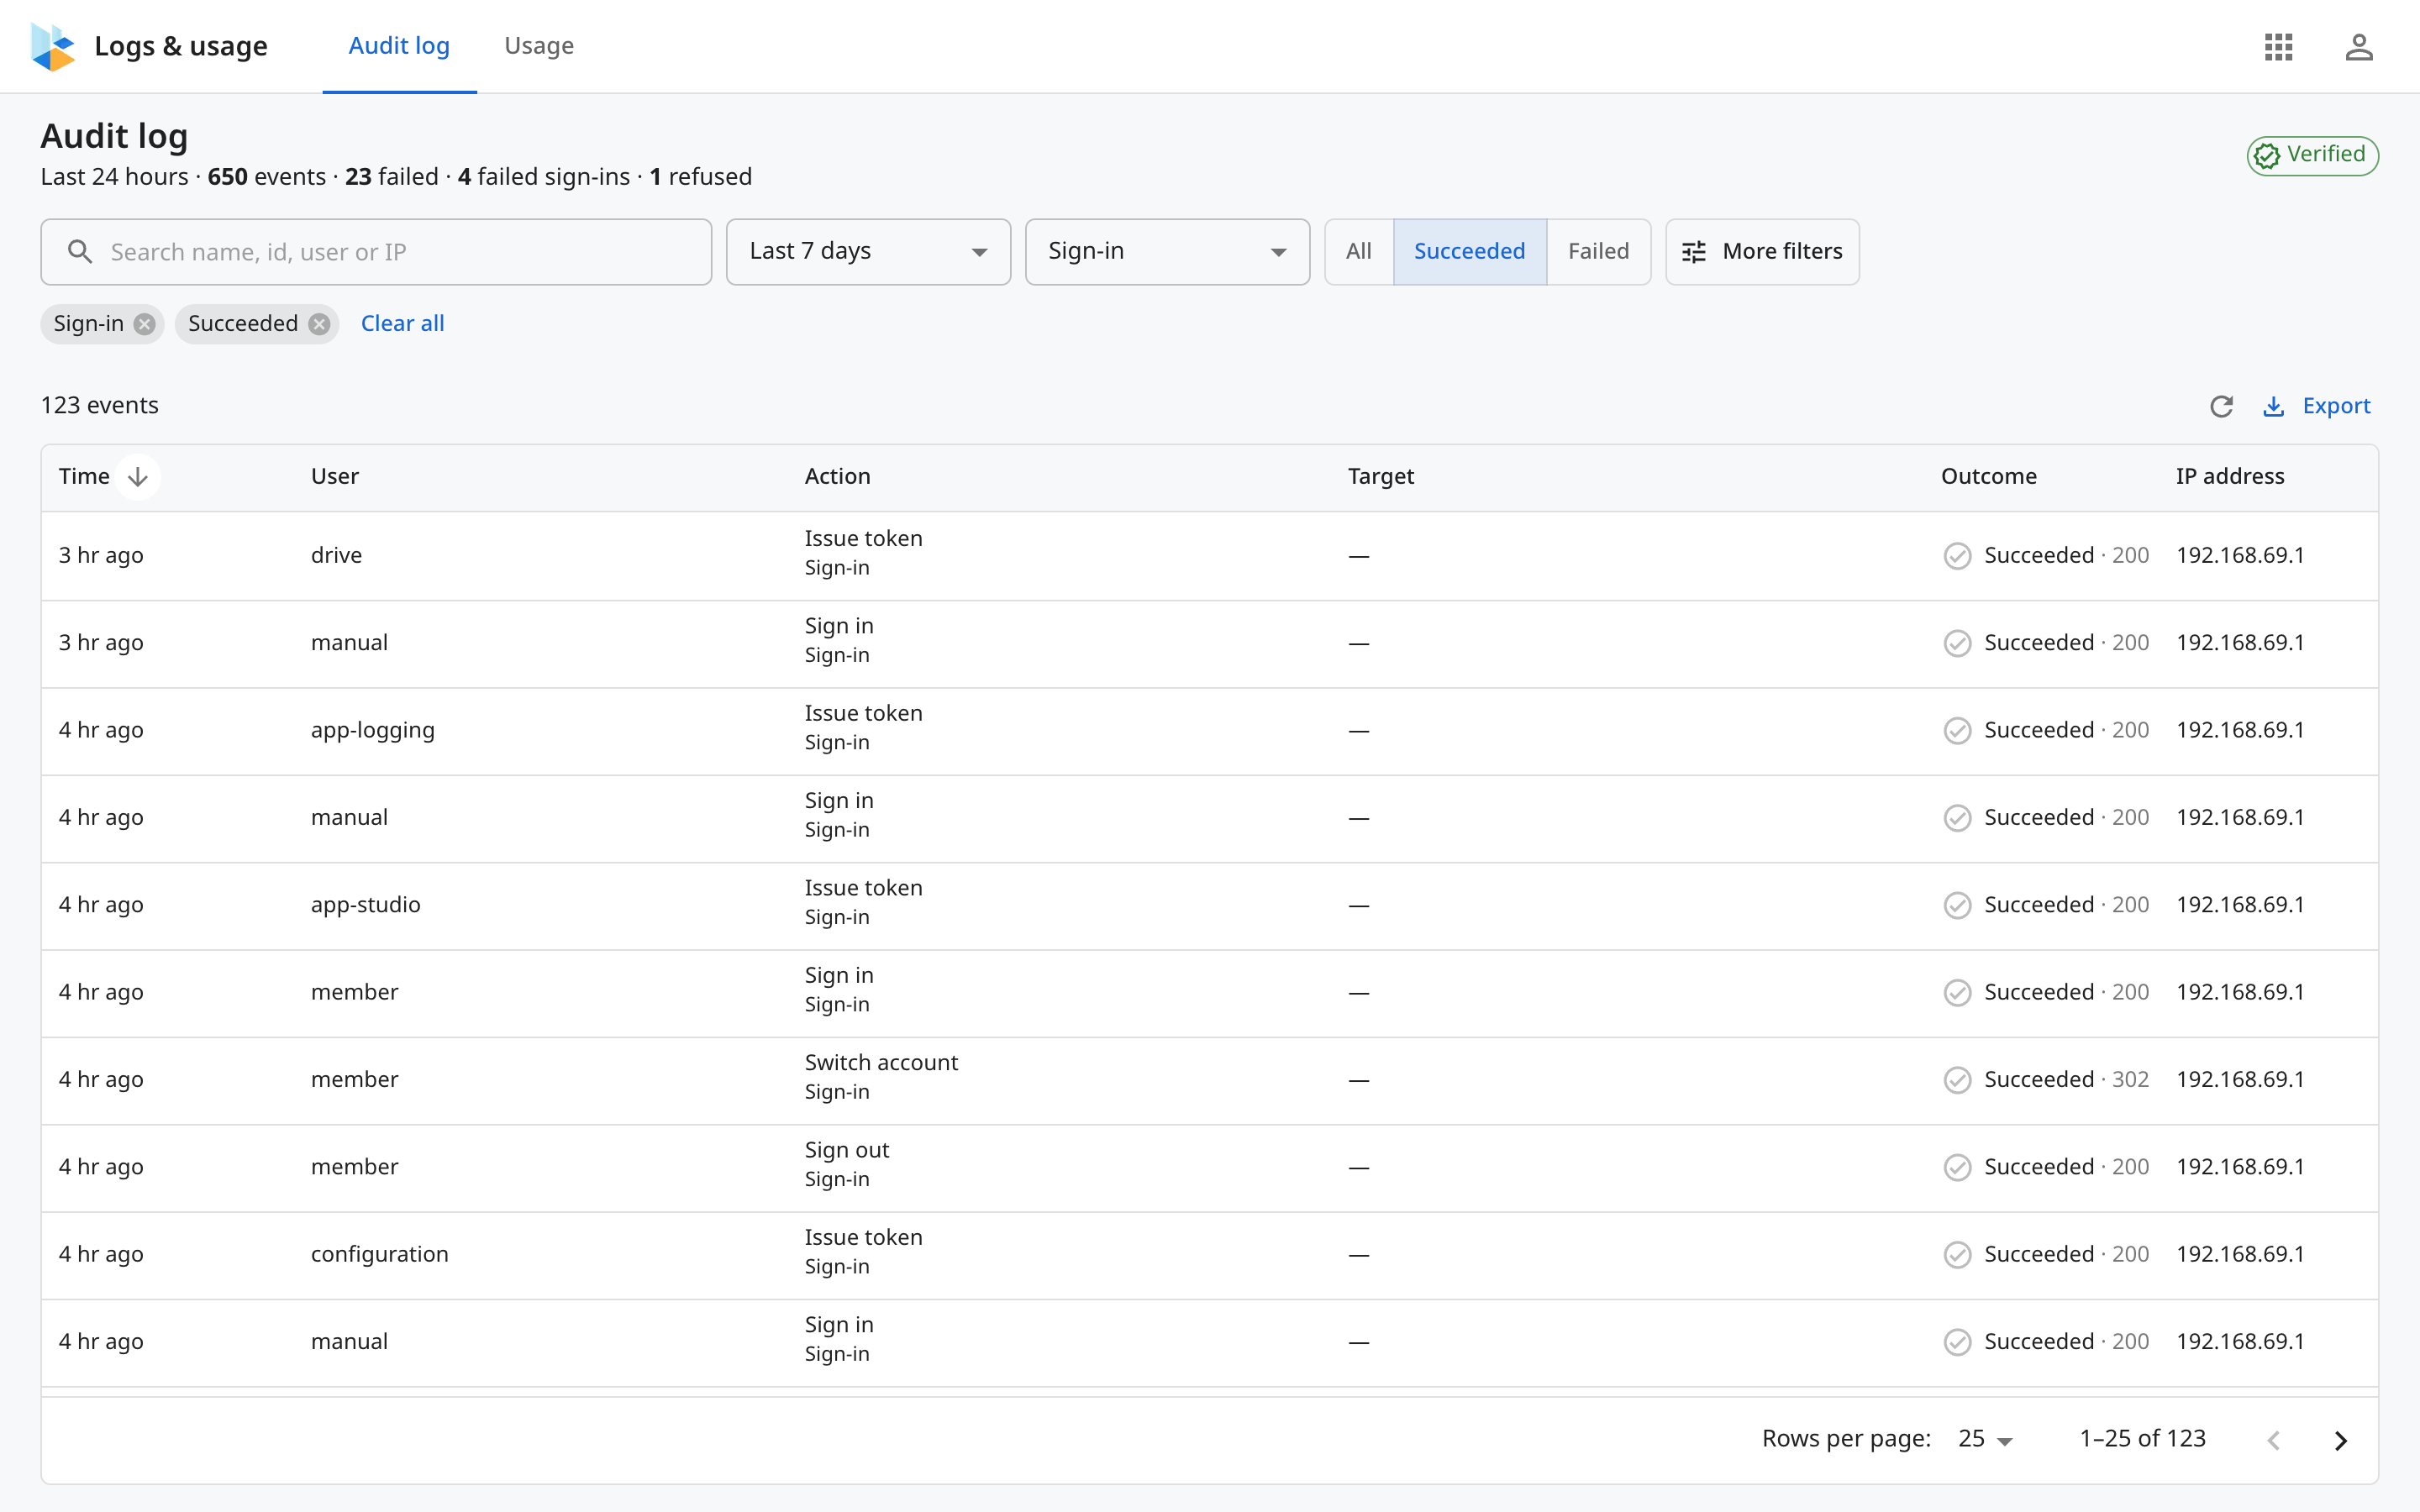Switch to the Usage tab
2420x1512 pixels.
point(539,46)
